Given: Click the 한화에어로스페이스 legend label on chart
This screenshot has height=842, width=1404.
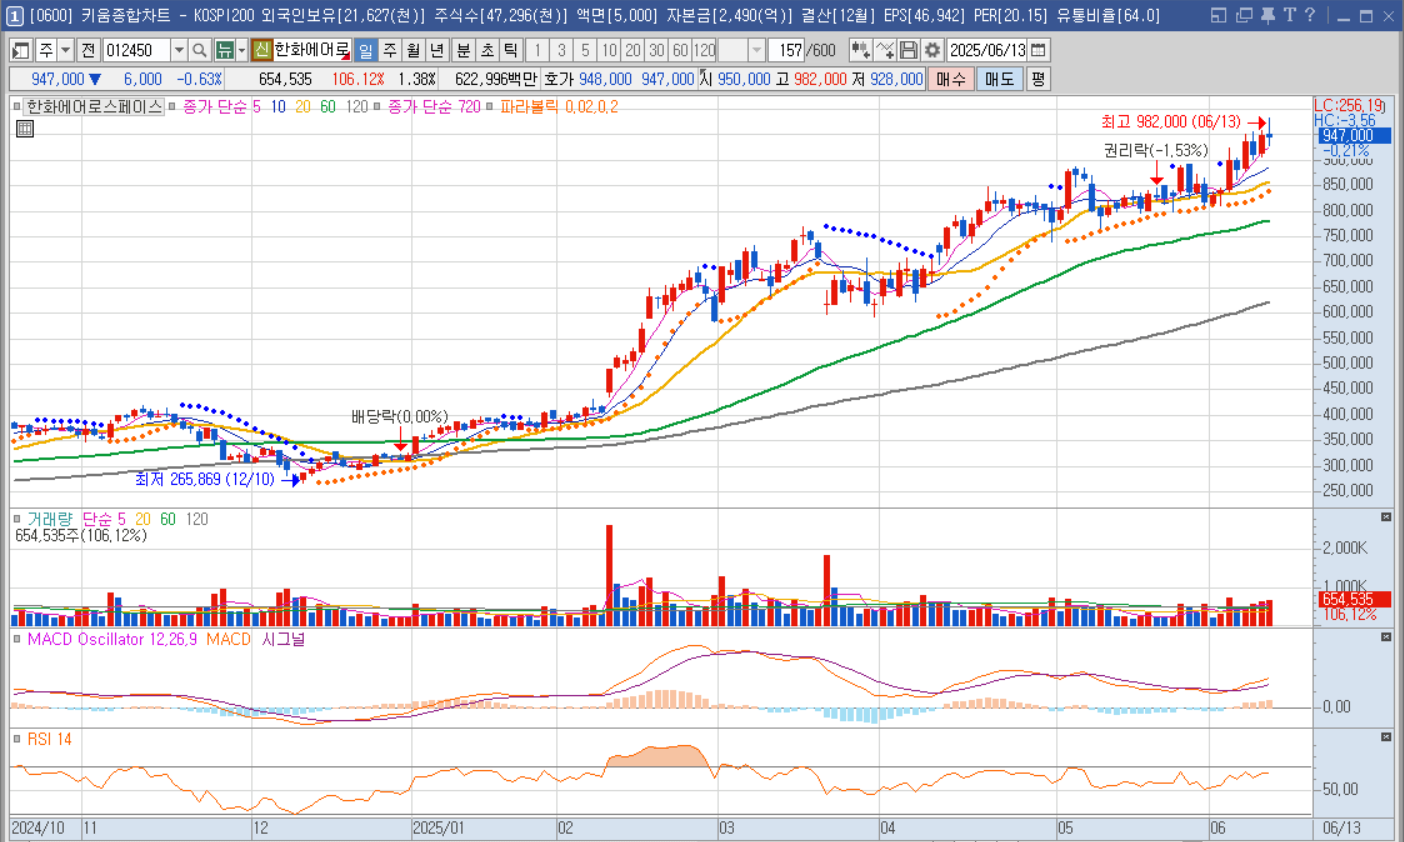Looking at the screenshot, I should pos(94,106).
